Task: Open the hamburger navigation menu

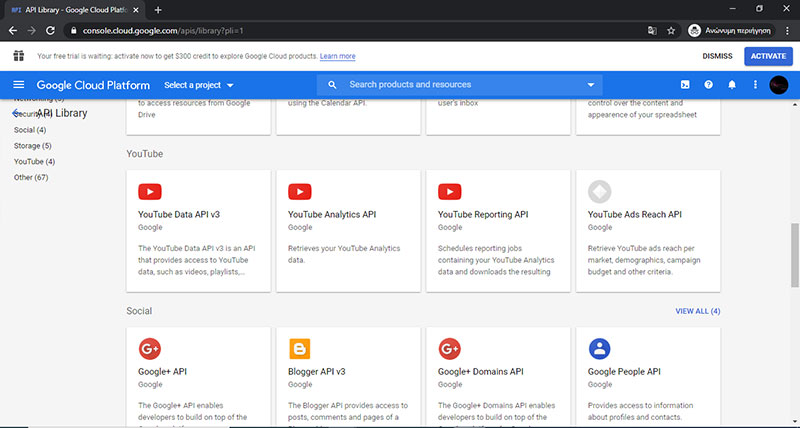Action: [x=18, y=85]
